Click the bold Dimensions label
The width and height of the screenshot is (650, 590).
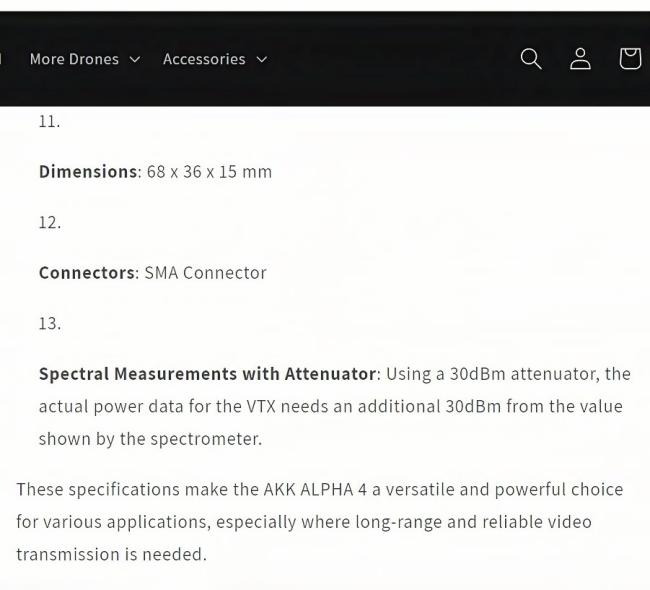pos(88,171)
